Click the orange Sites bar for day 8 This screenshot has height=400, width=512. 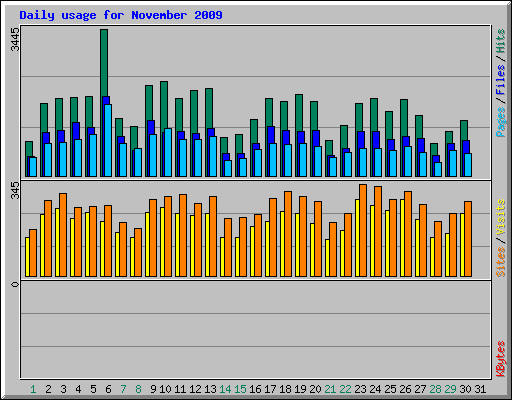pos(138,252)
